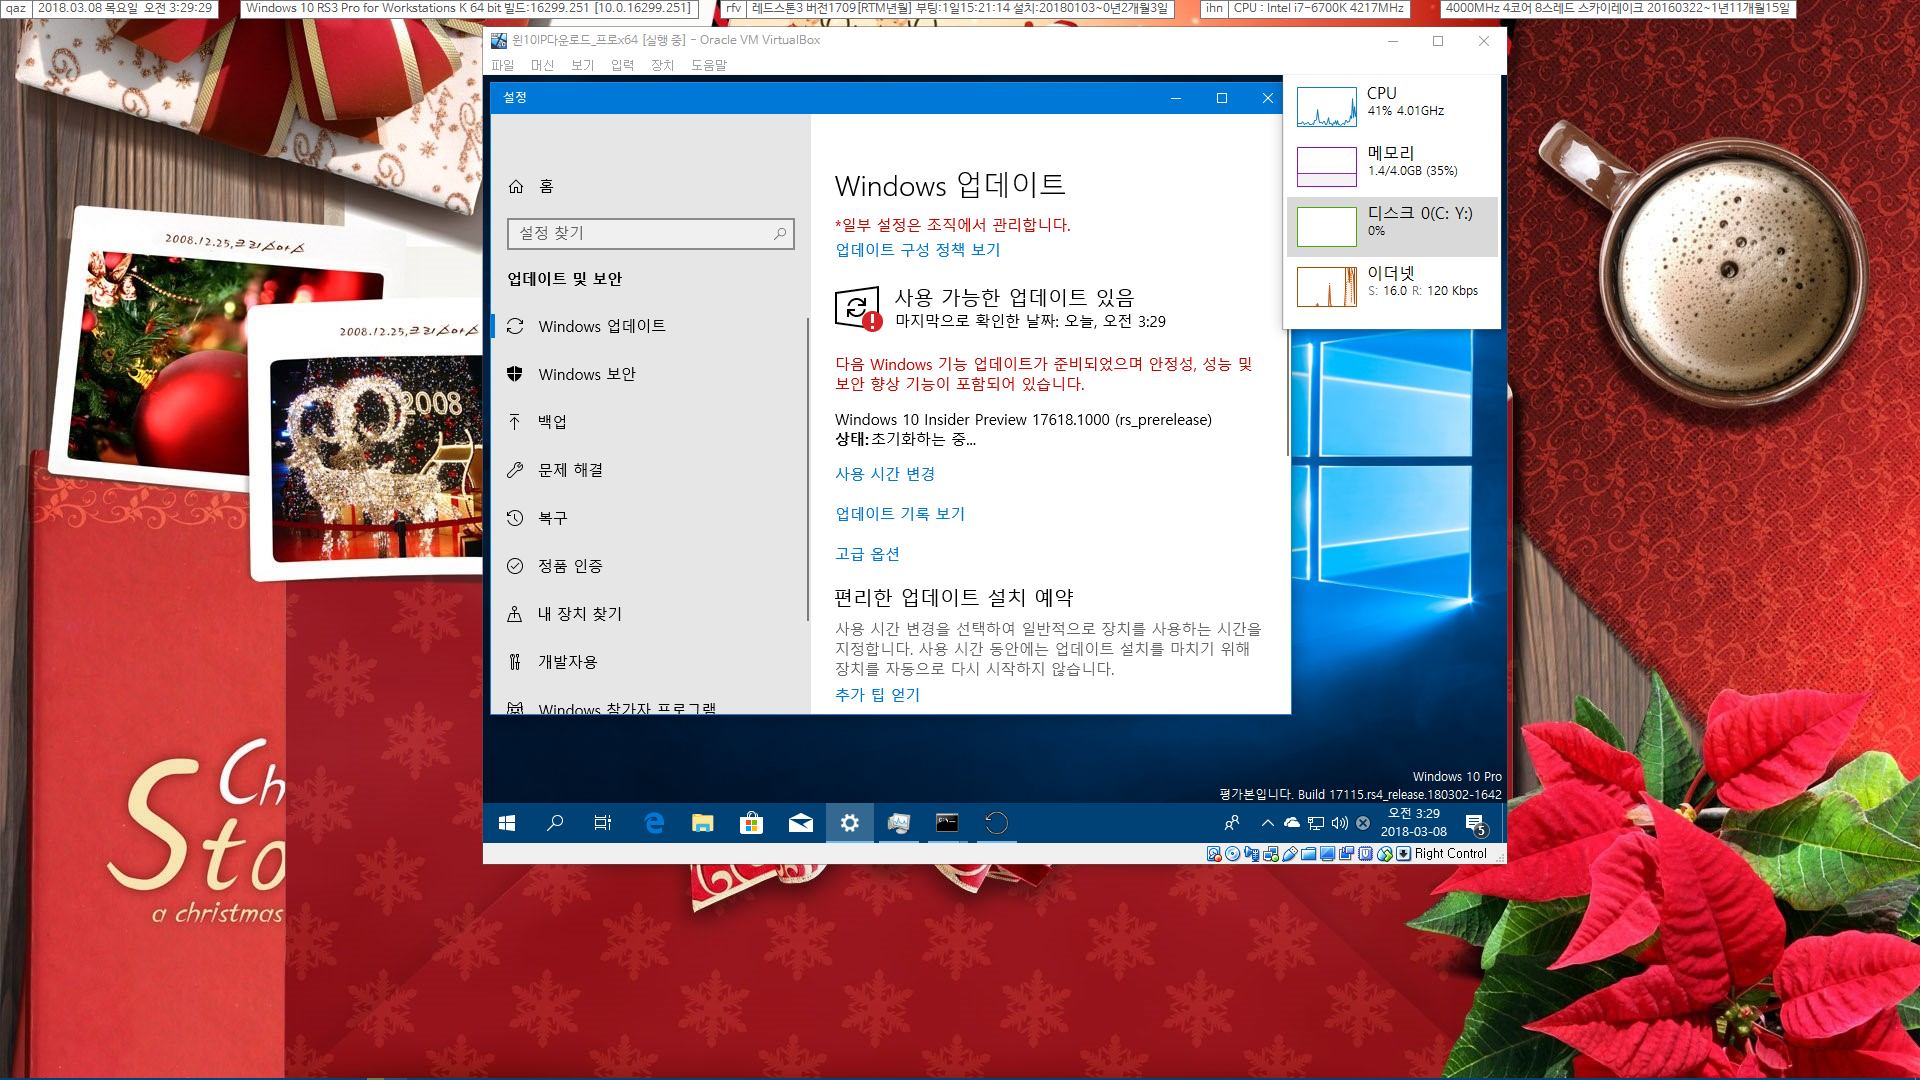Open File Explorer from the guest taskbar
Viewport: 1920px width, 1080px height.
(x=703, y=823)
